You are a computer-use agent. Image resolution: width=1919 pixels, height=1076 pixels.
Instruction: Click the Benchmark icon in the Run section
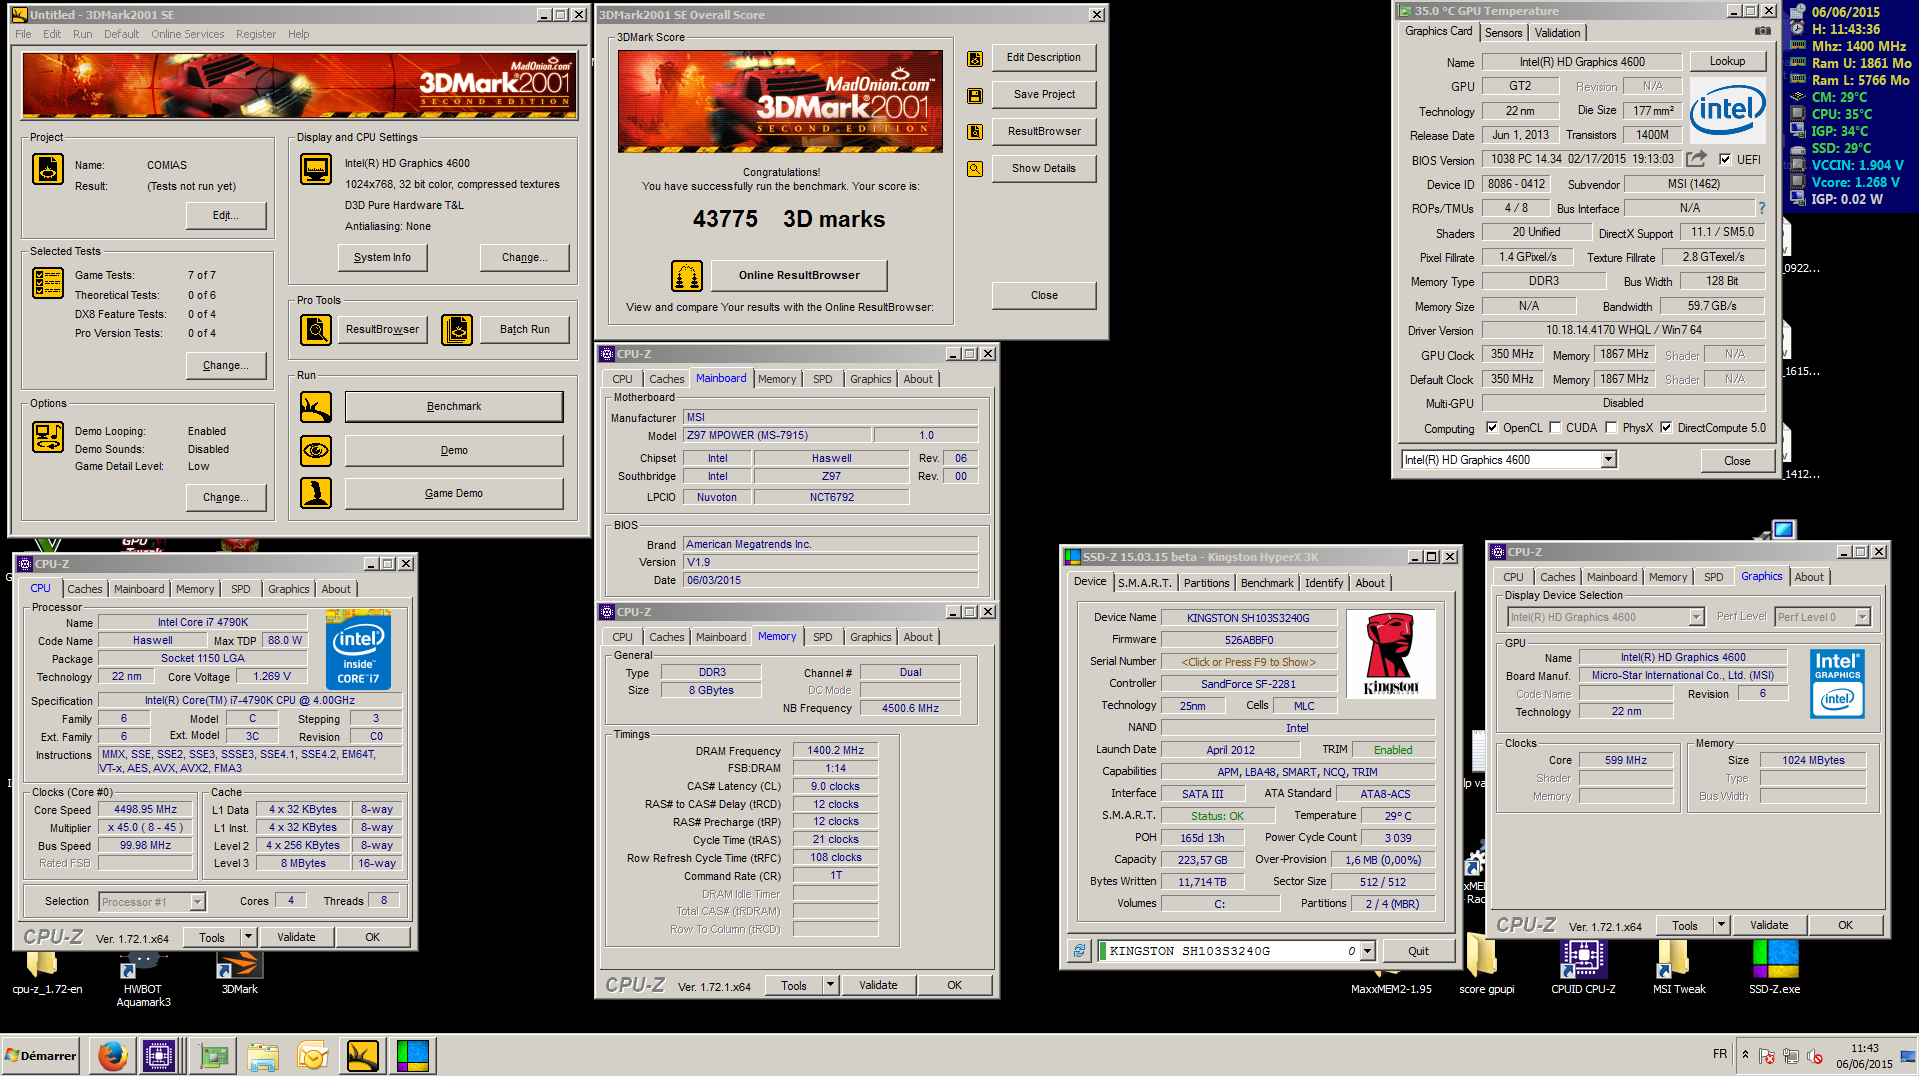pyautogui.click(x=316, y=407)
